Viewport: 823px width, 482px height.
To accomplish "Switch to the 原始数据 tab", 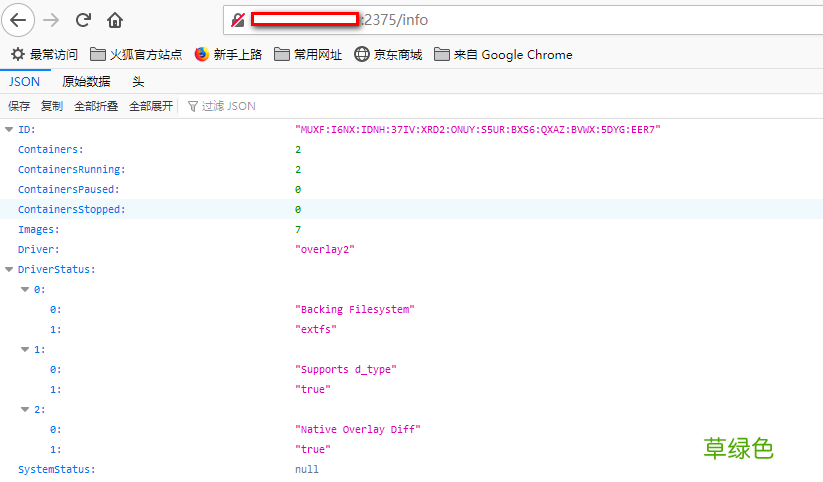I will tap(86, 82).
